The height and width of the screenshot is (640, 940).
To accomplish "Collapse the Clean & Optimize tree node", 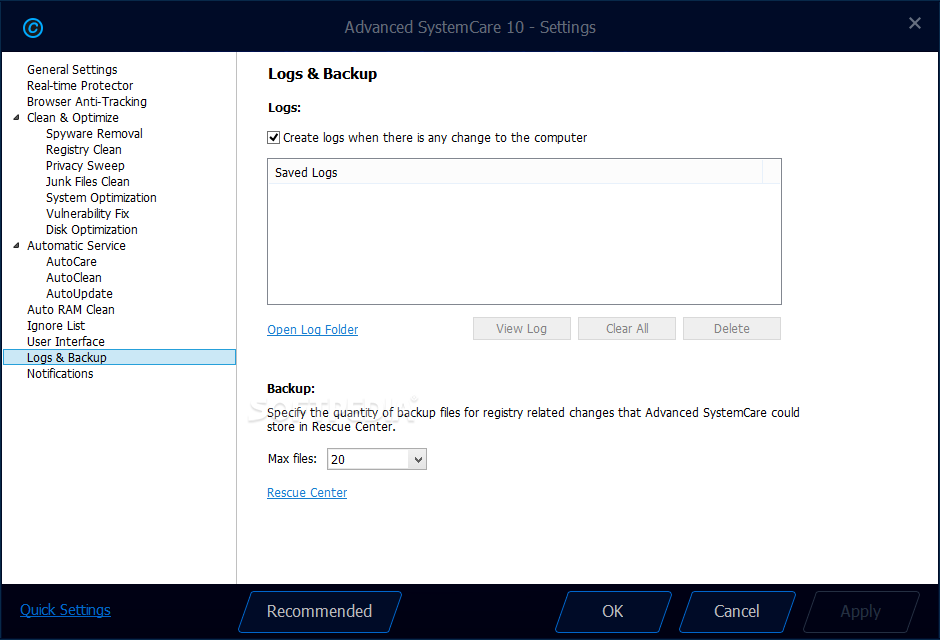I will pos(16,117).
